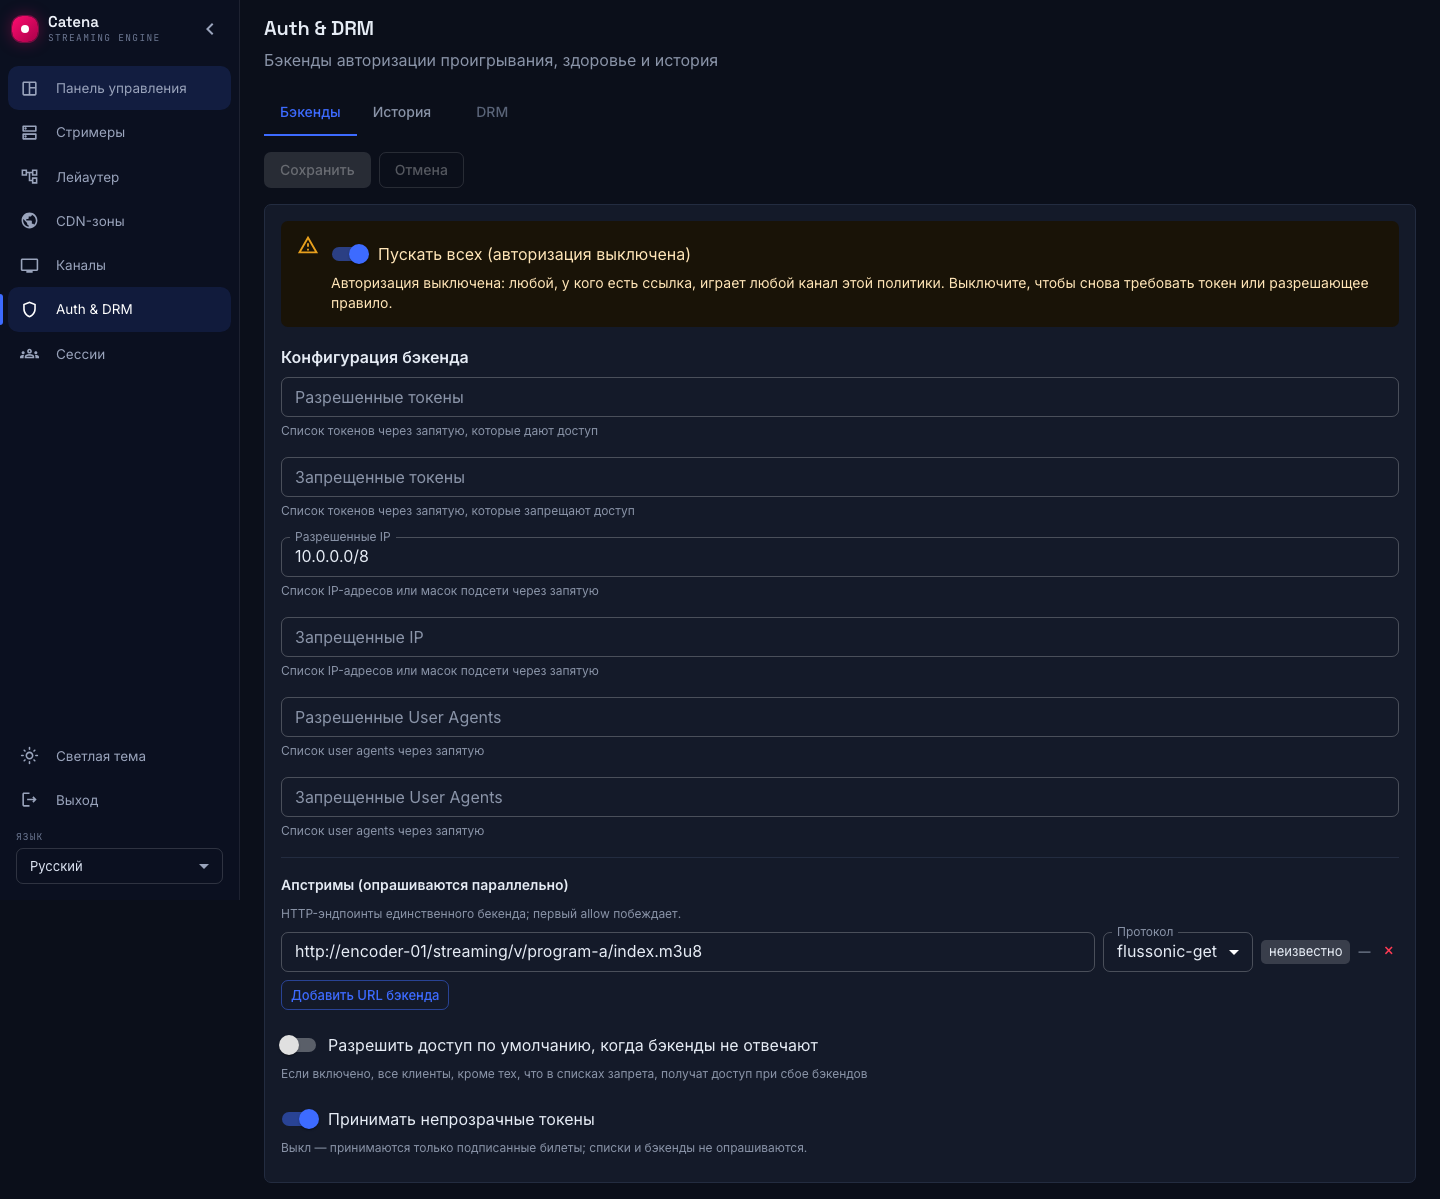The width and height of the screenshot is (1440, 1199).
Task: Click the Панель управления dashboard icon
Action: [30, 88]
